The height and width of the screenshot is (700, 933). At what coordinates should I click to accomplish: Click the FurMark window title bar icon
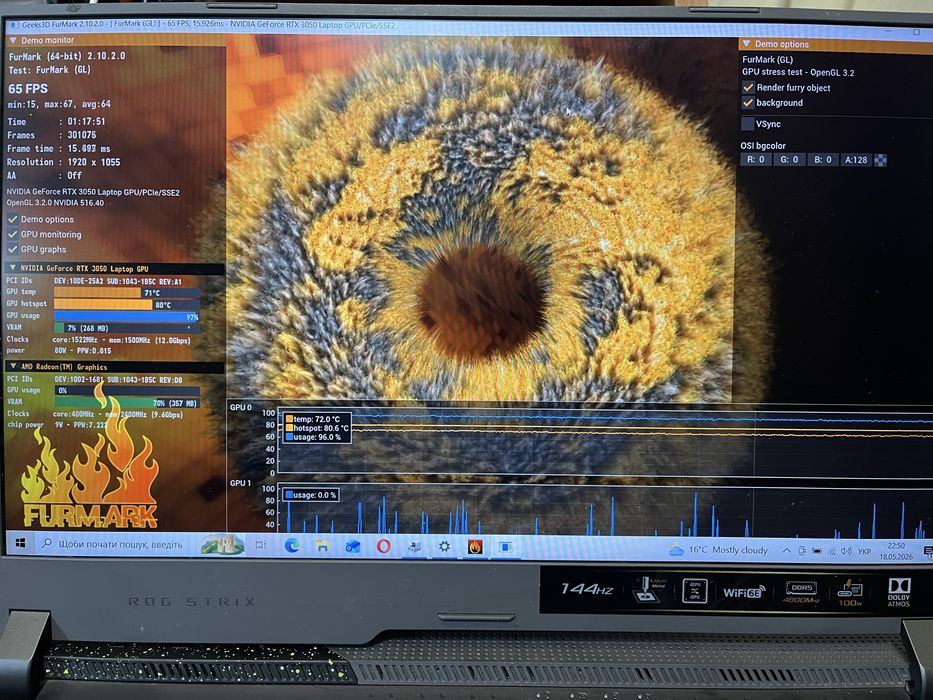[13, 24]
